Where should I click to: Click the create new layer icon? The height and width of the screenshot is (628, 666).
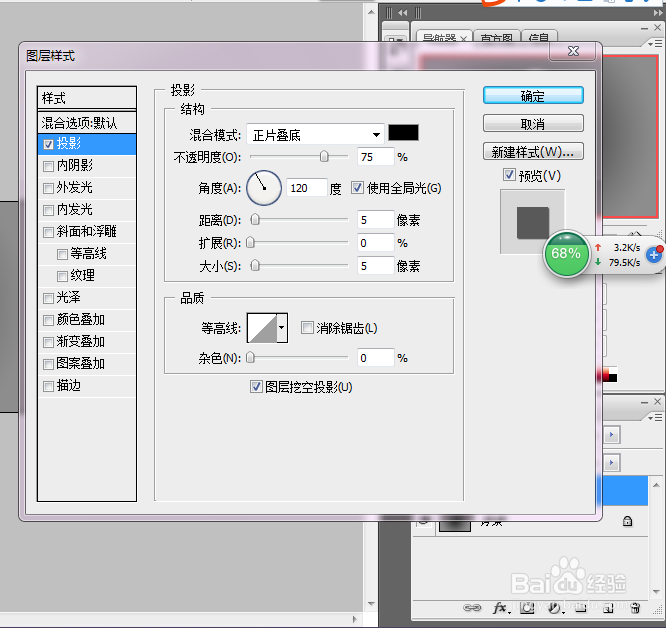(608, 608)
